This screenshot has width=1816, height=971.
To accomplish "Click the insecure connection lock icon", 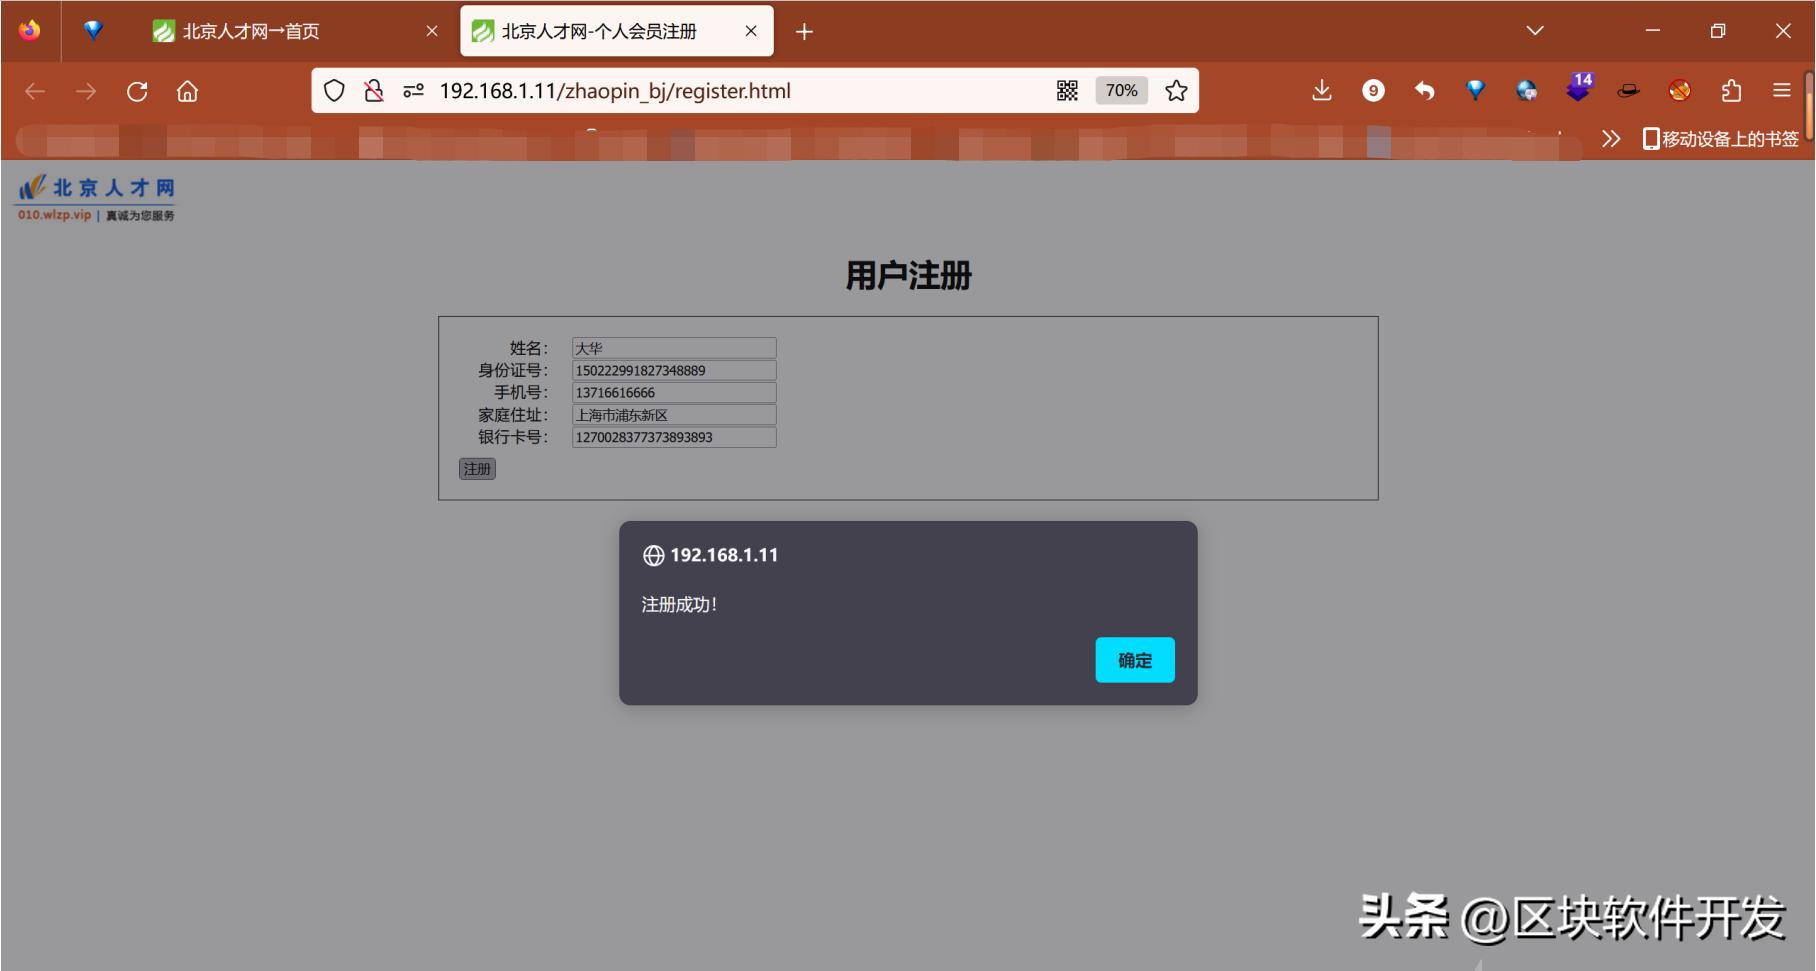I will [x=373, y=90].
